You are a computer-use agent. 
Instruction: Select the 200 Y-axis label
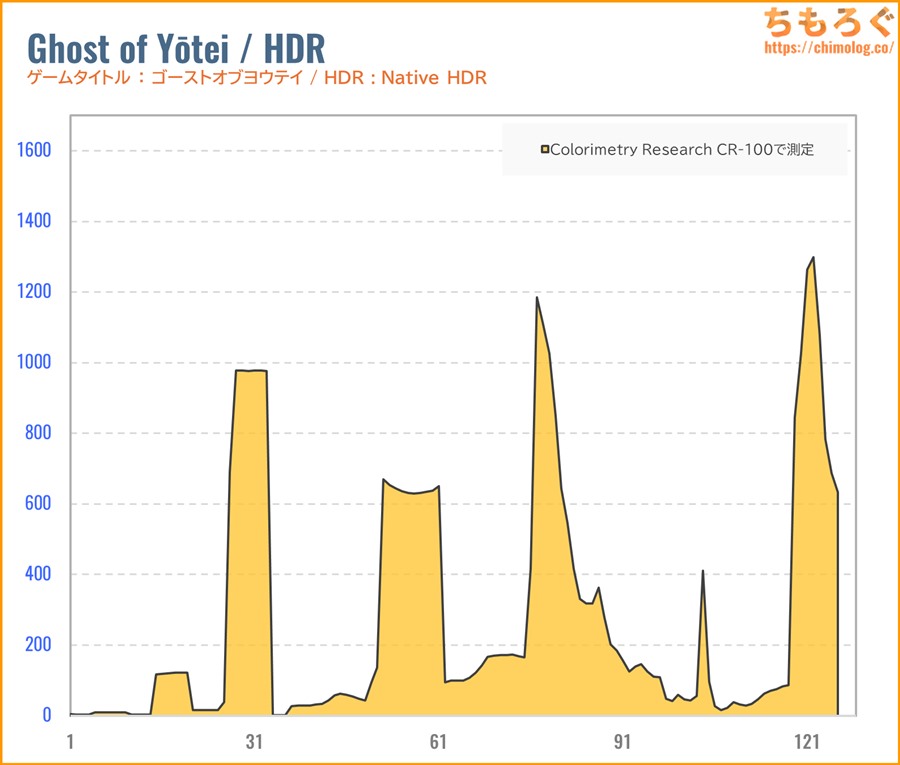[36, 645]
